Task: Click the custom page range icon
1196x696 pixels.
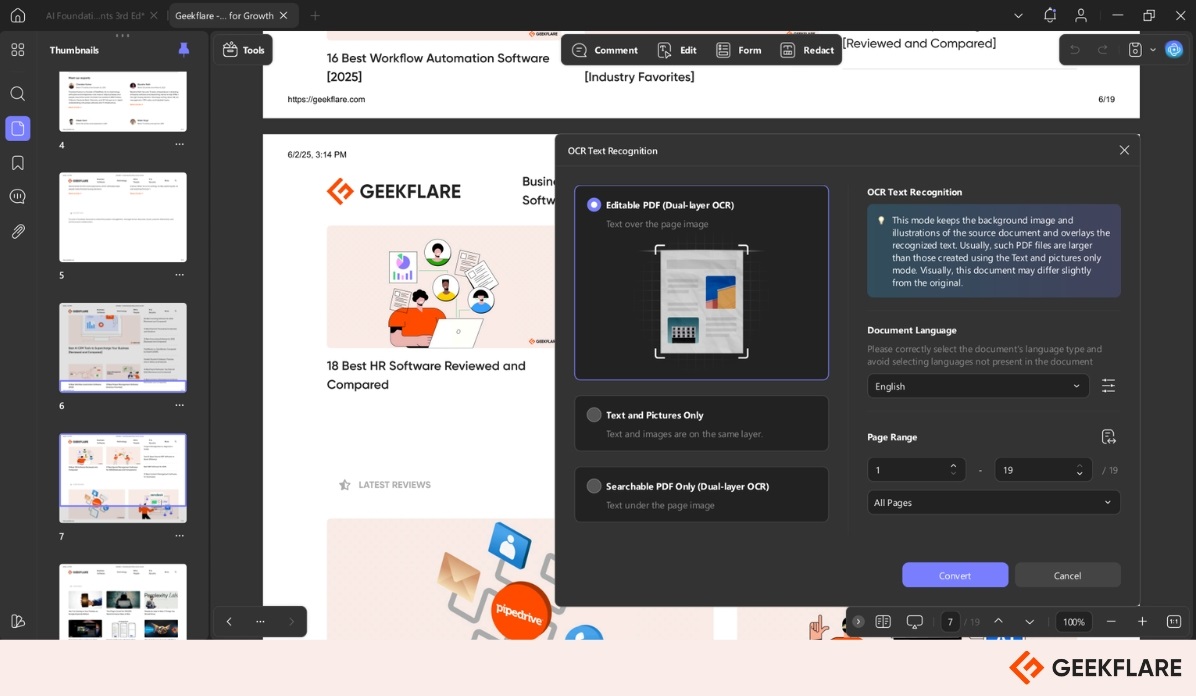Action: 1108,437
